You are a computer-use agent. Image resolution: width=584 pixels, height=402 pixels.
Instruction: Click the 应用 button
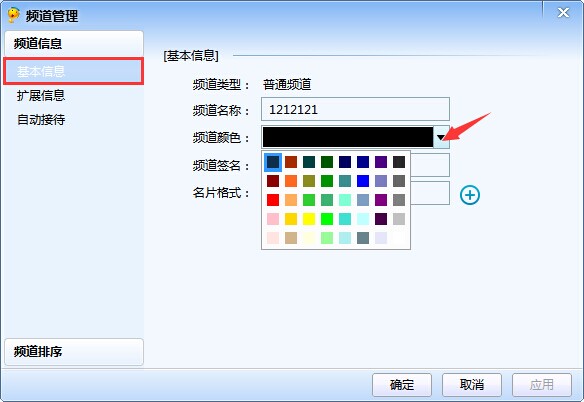pos(542,384)
